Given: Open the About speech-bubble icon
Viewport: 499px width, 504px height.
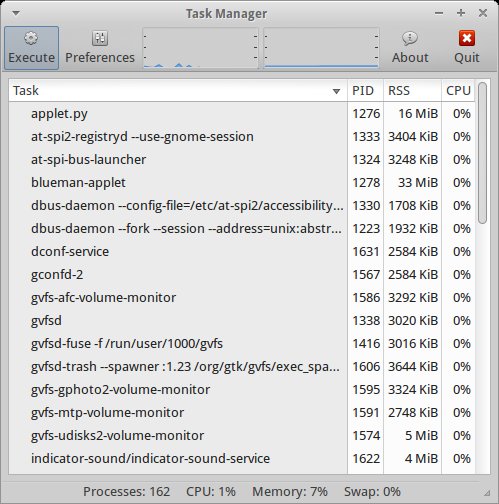Looking at the screenshot, I should [410, 39].
